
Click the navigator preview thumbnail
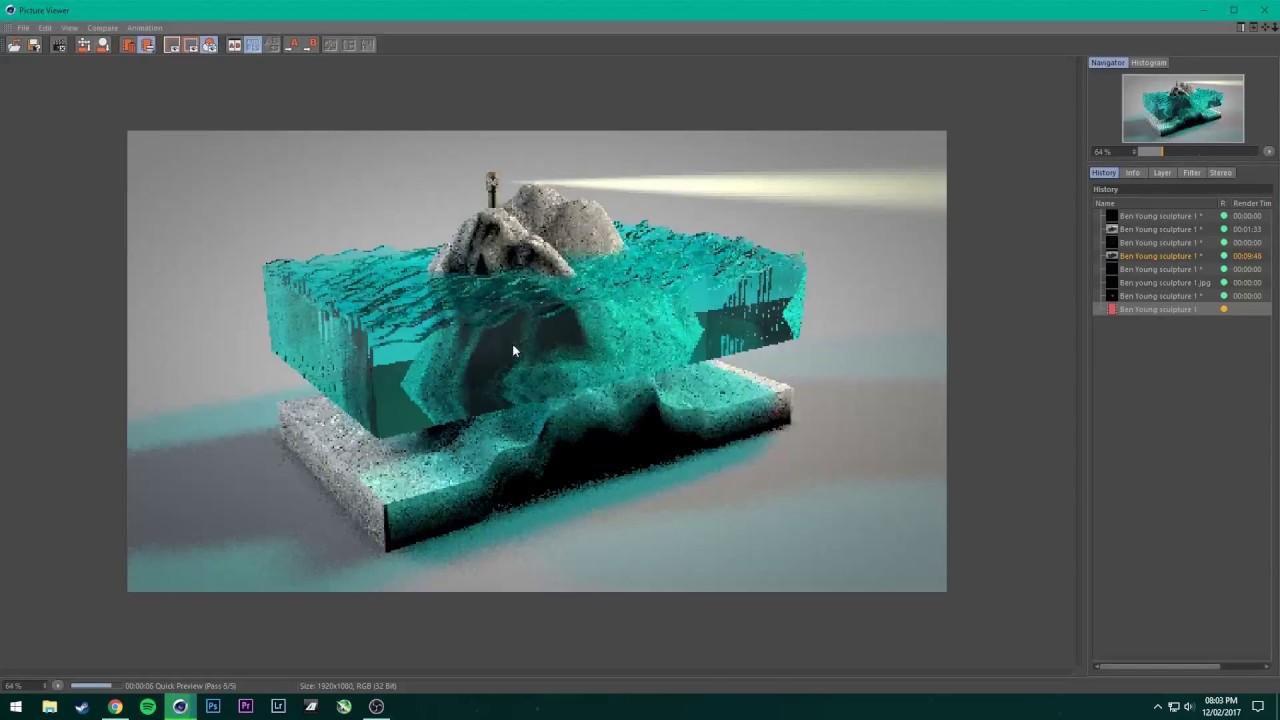pos(1183,108)
